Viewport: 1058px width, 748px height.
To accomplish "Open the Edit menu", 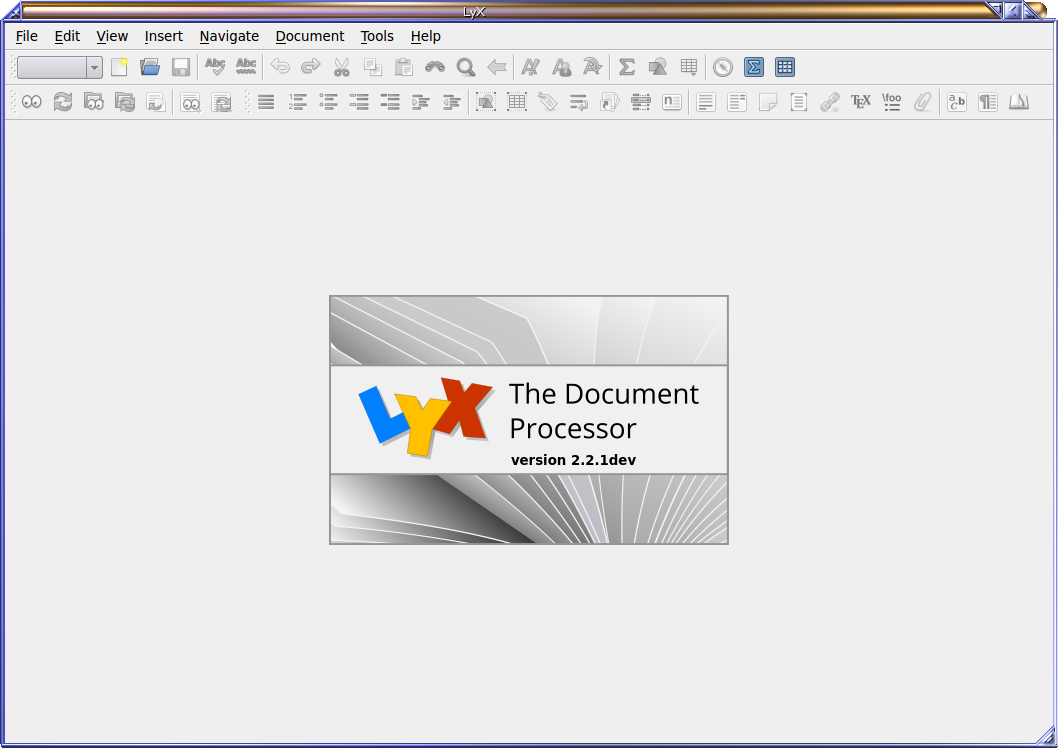I will 67,36.
